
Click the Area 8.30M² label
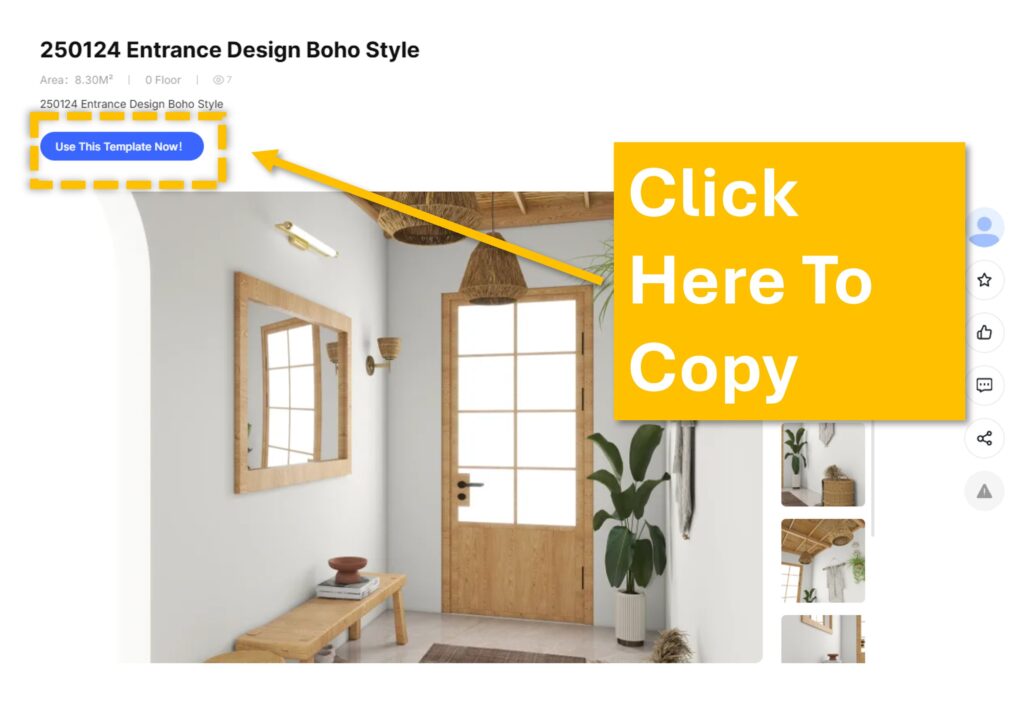pyautogui.click(x=76, y=80)
